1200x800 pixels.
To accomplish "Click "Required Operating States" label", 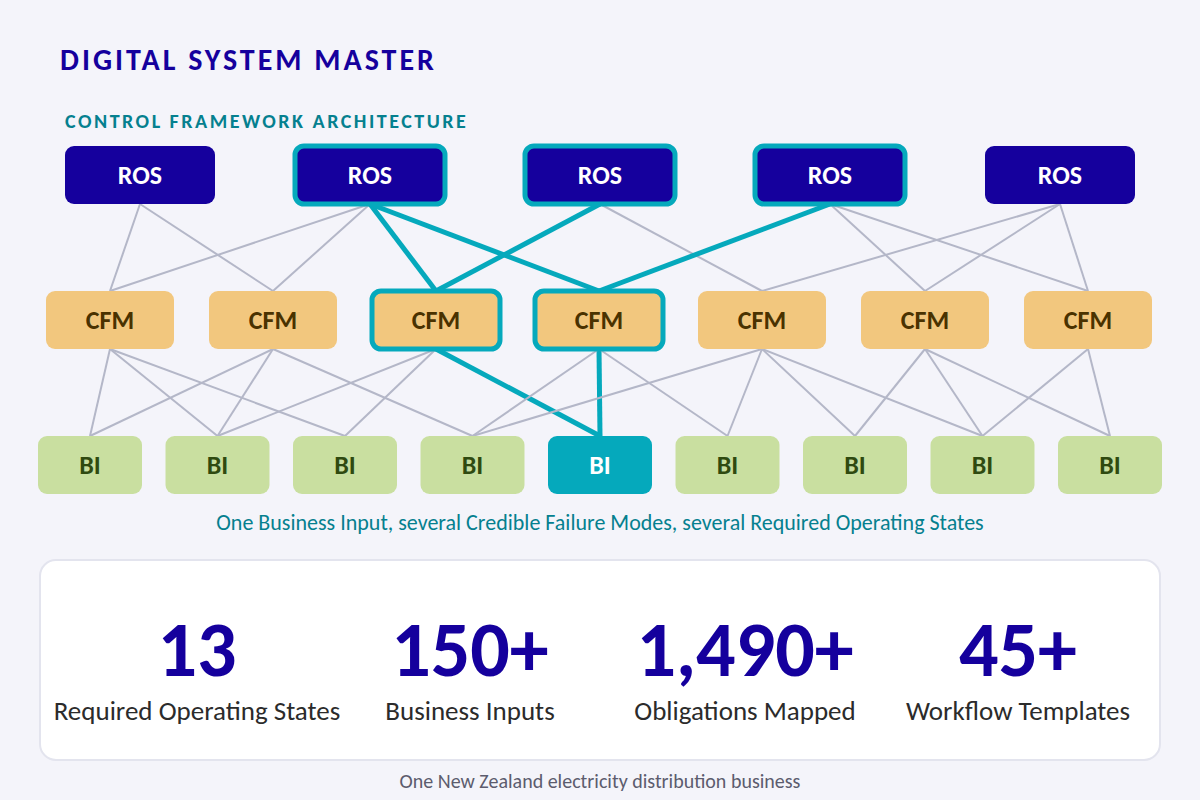I will click(x=197, y=712).
